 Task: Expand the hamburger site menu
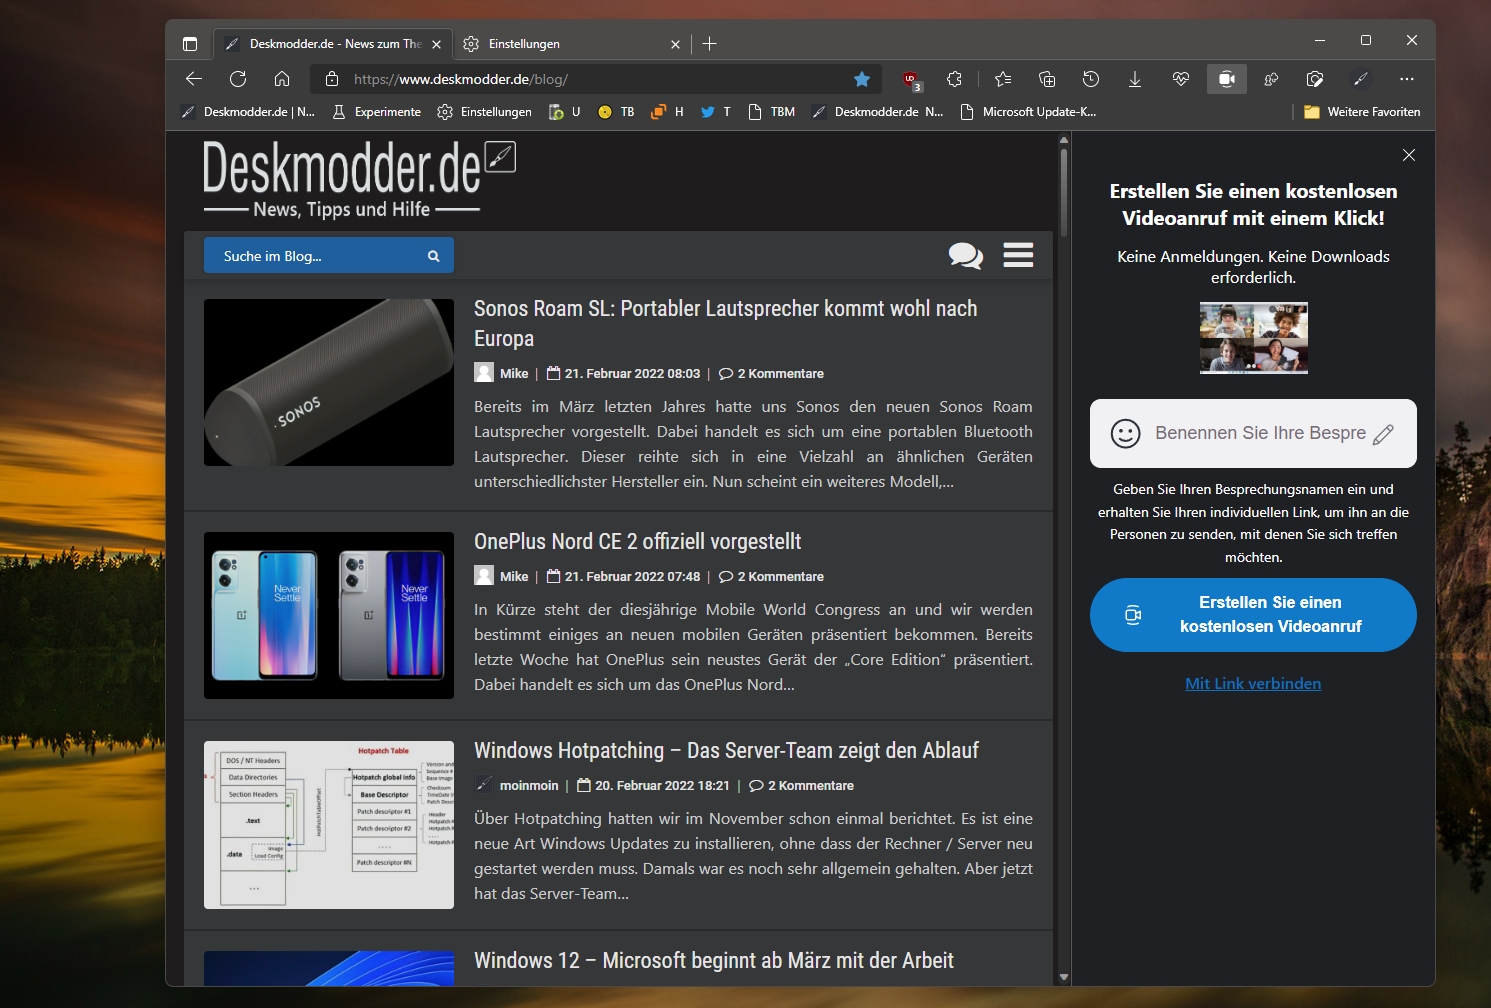pyautogui.click(x=1018, y=255)
